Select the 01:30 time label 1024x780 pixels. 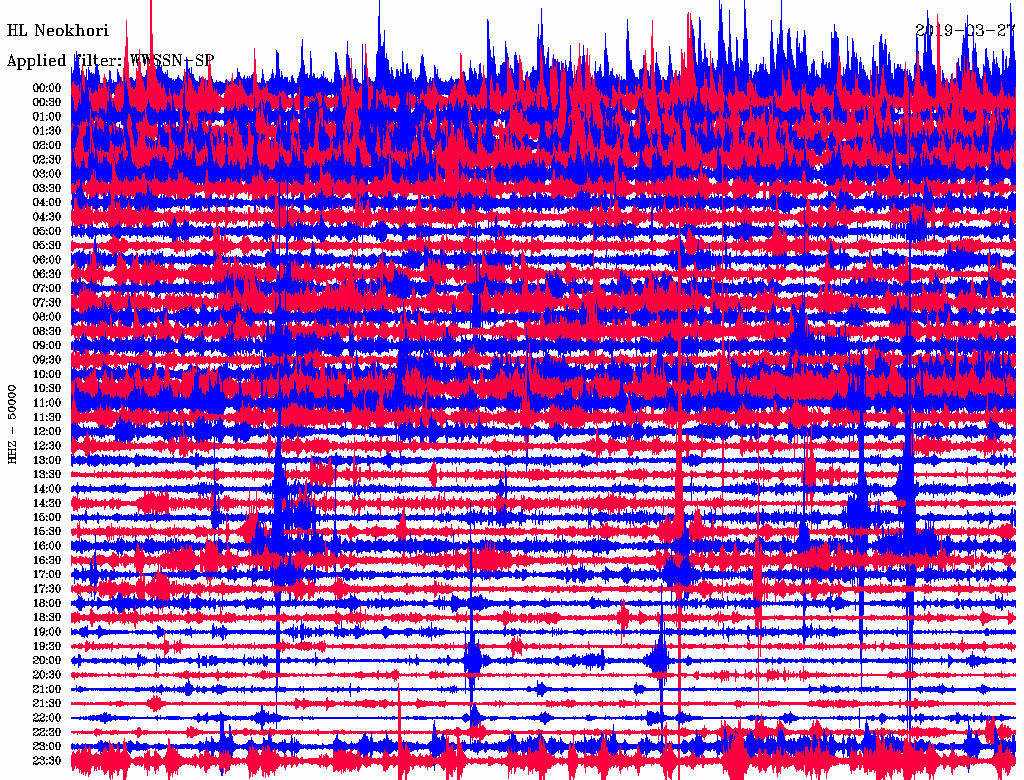[x=47, y=131]
